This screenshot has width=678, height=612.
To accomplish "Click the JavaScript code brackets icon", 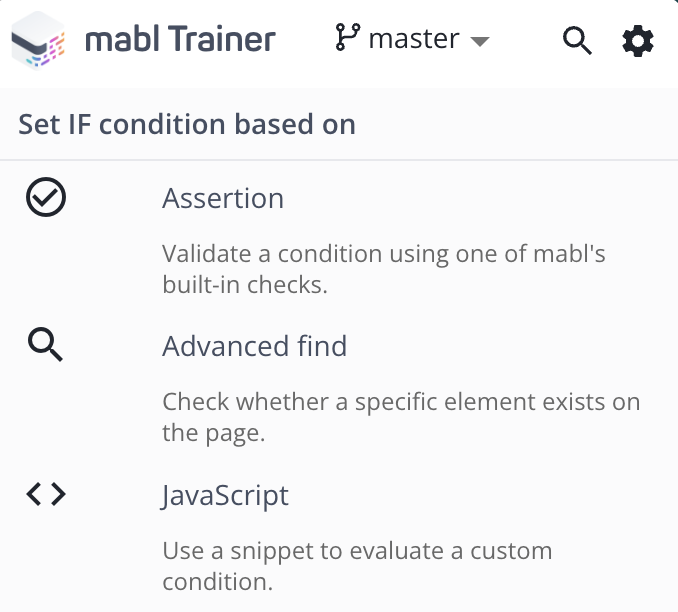I will [45, 494].
